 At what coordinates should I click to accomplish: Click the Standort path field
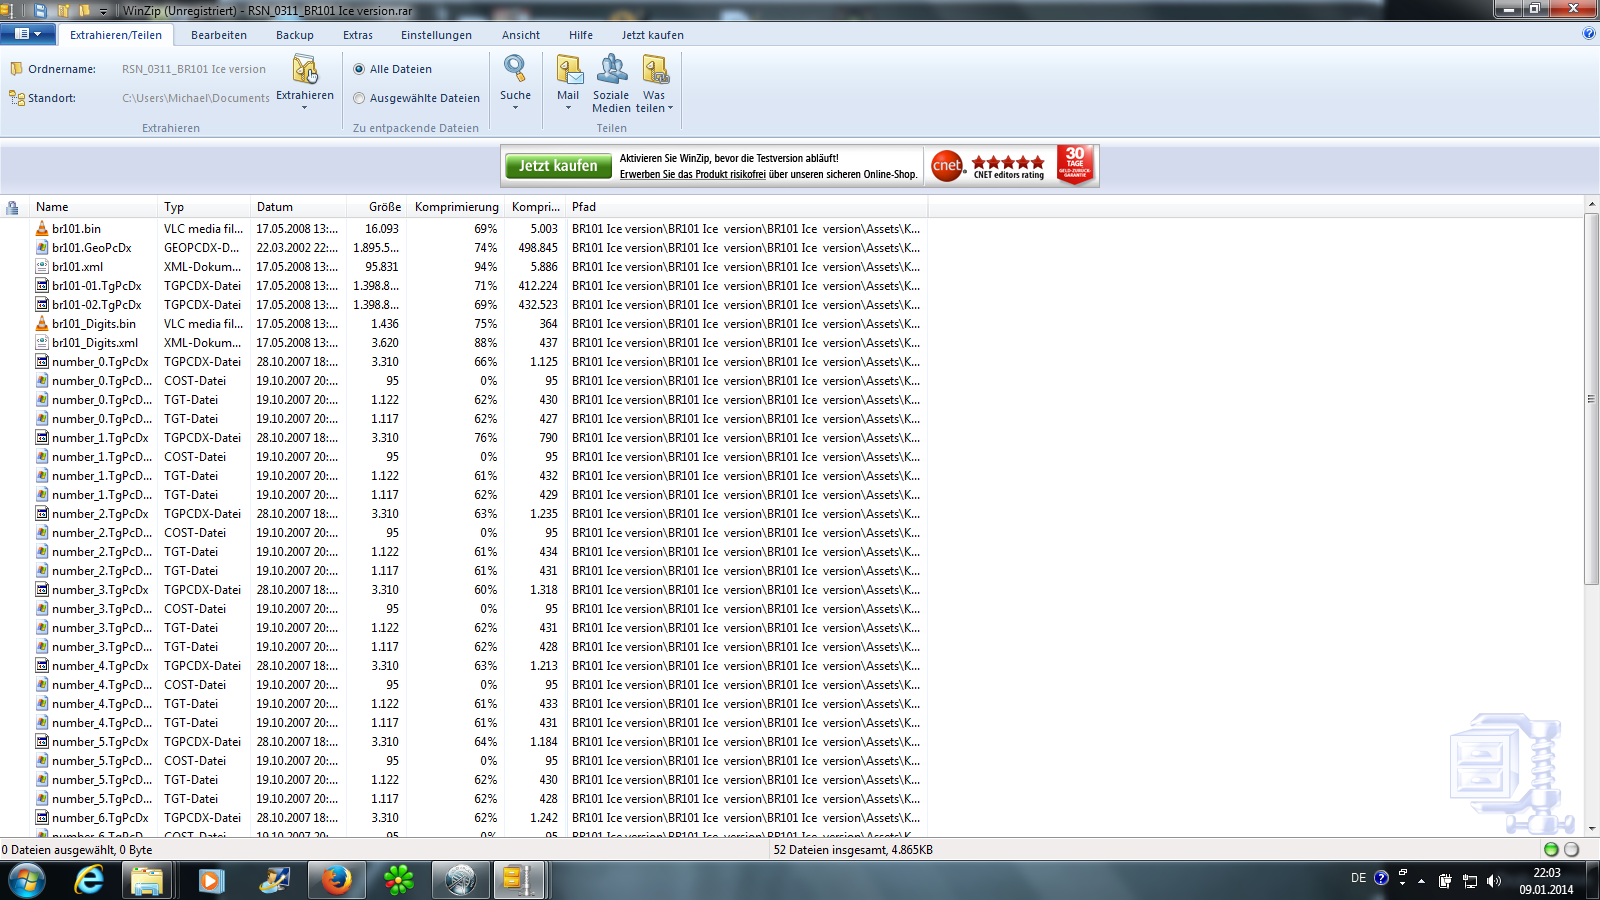pos(195,98)
